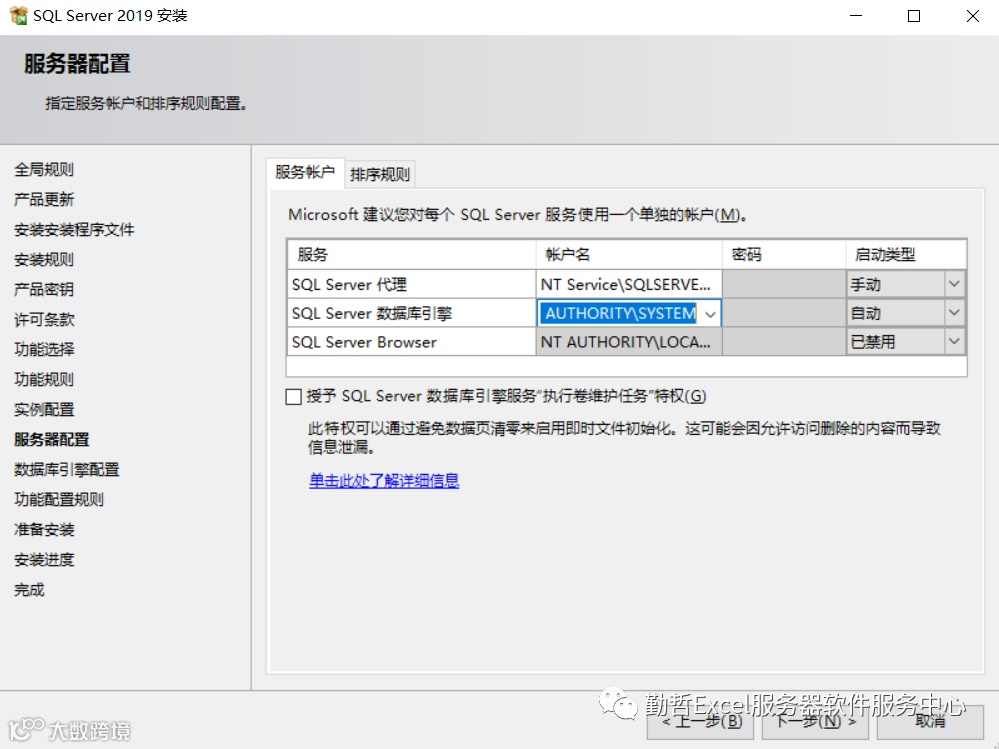Click the 服务器配置 step in sidebar
This screenshot has height=749, width=999.
click(52, 439)
